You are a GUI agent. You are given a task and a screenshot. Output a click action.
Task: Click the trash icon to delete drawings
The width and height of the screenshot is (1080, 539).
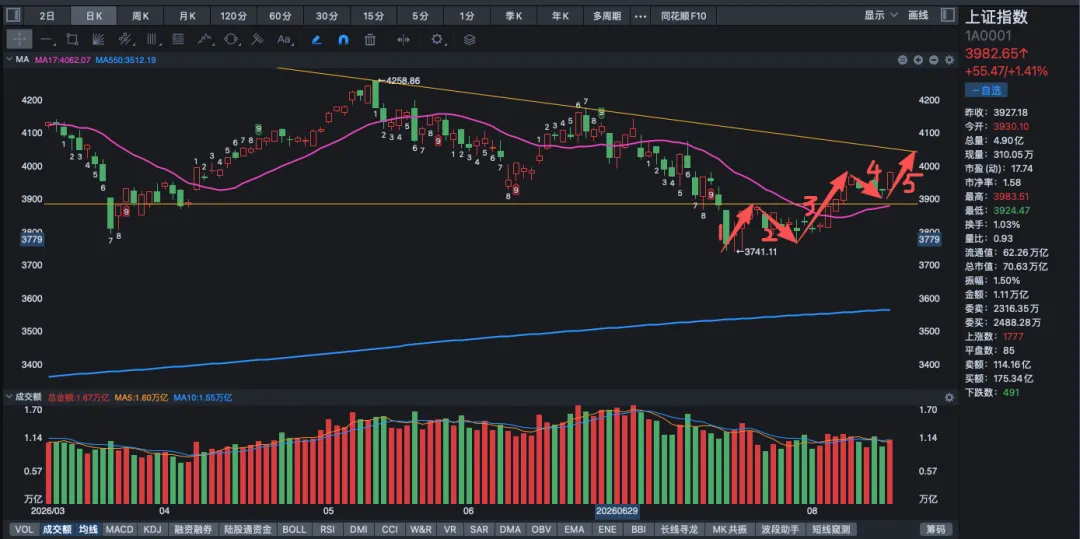370,39
